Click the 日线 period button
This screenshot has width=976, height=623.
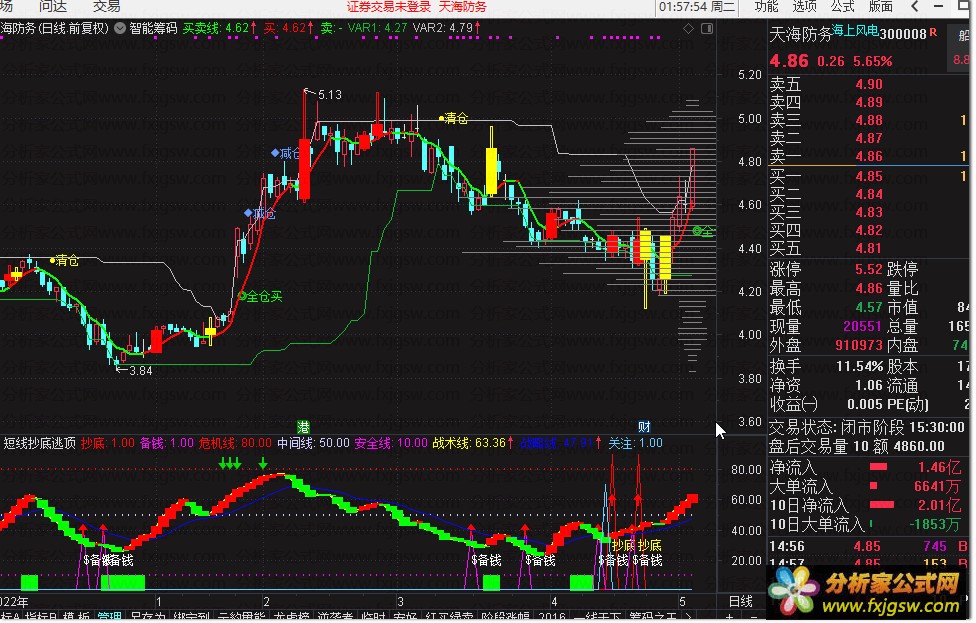[741, 602]
